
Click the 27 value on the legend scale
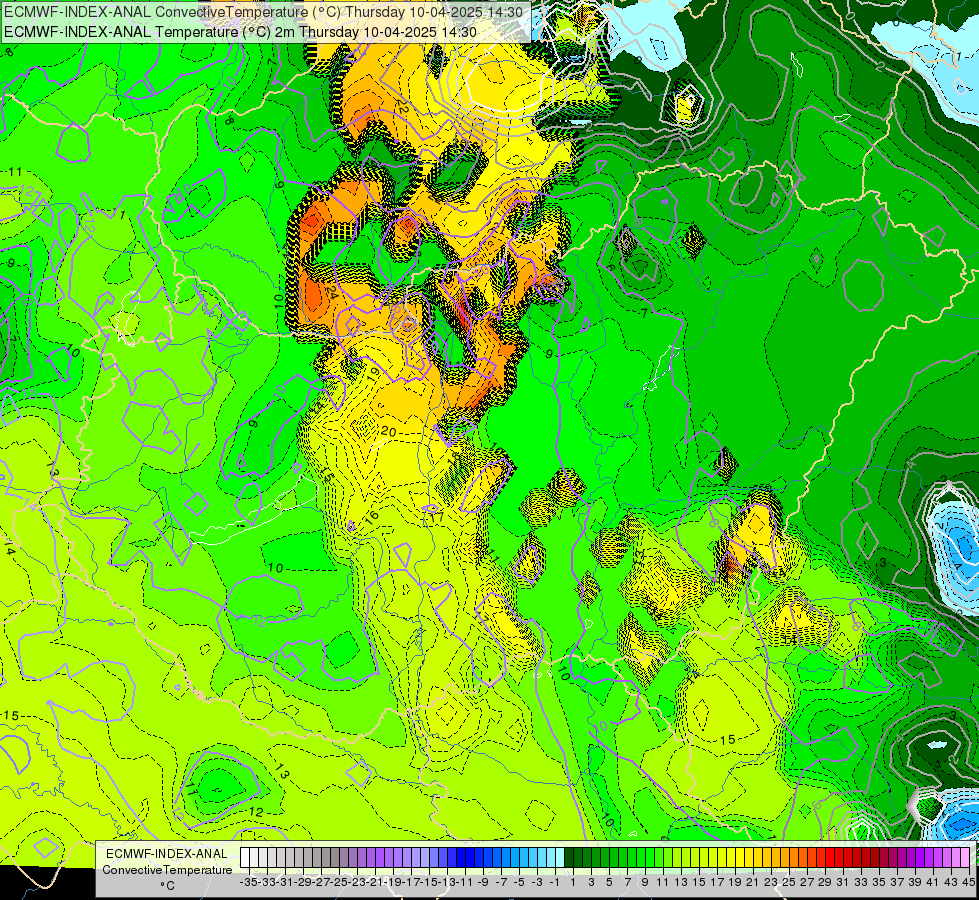[807, 881]
